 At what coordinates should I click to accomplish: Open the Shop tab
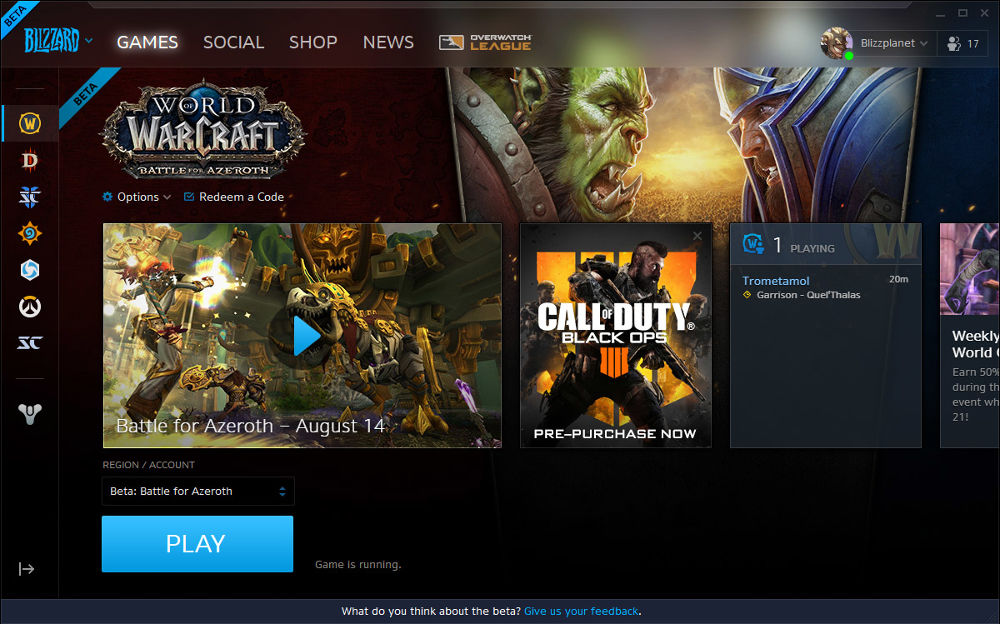[313, 42]
